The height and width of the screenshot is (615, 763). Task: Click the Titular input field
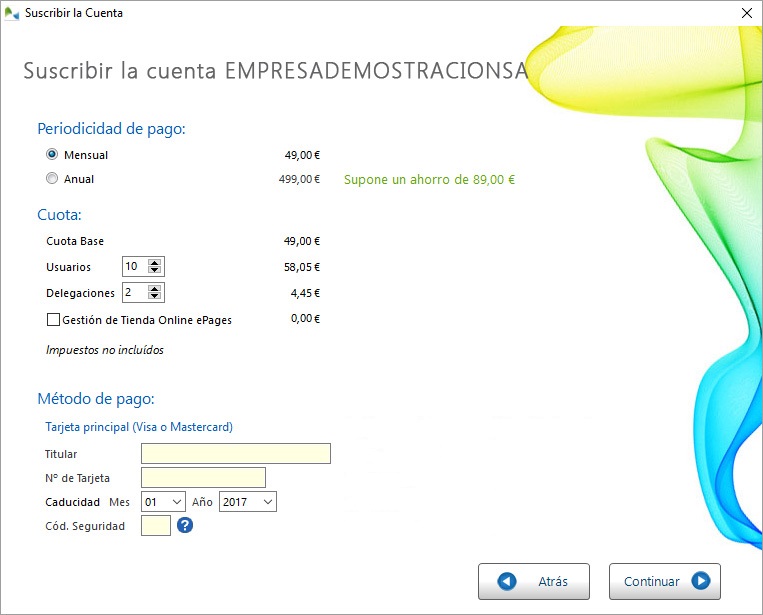[236, 453]
